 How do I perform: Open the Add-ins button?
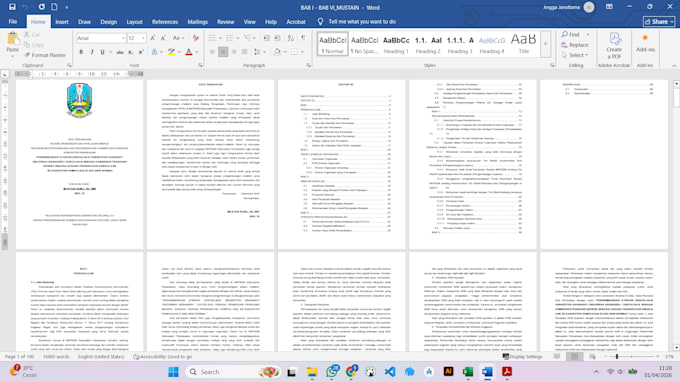[x=645, y=43]
